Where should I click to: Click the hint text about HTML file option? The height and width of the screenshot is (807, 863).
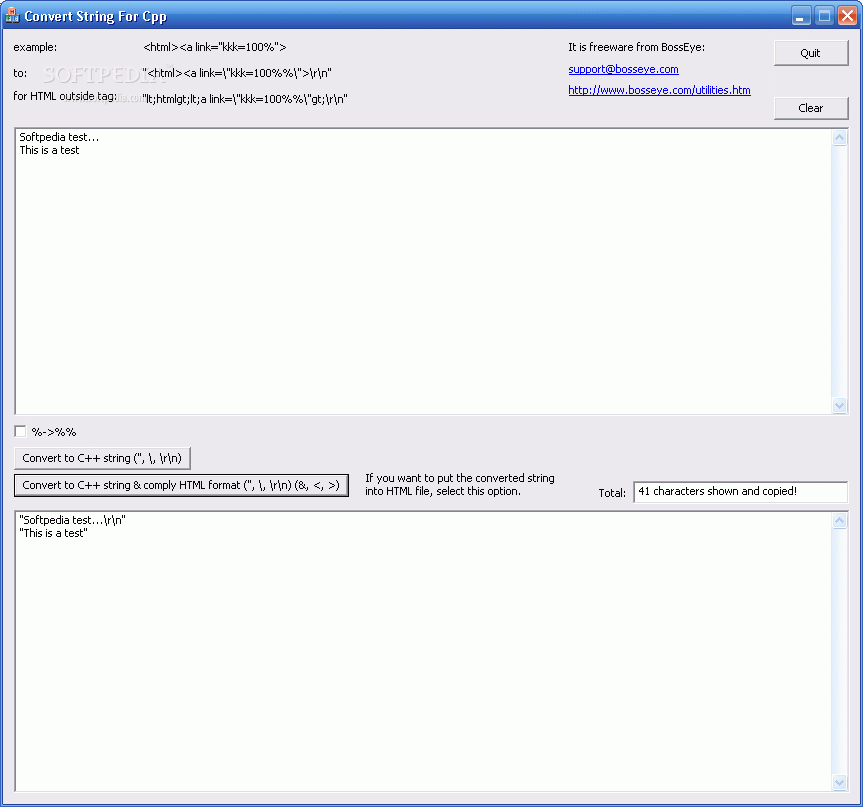460,485
